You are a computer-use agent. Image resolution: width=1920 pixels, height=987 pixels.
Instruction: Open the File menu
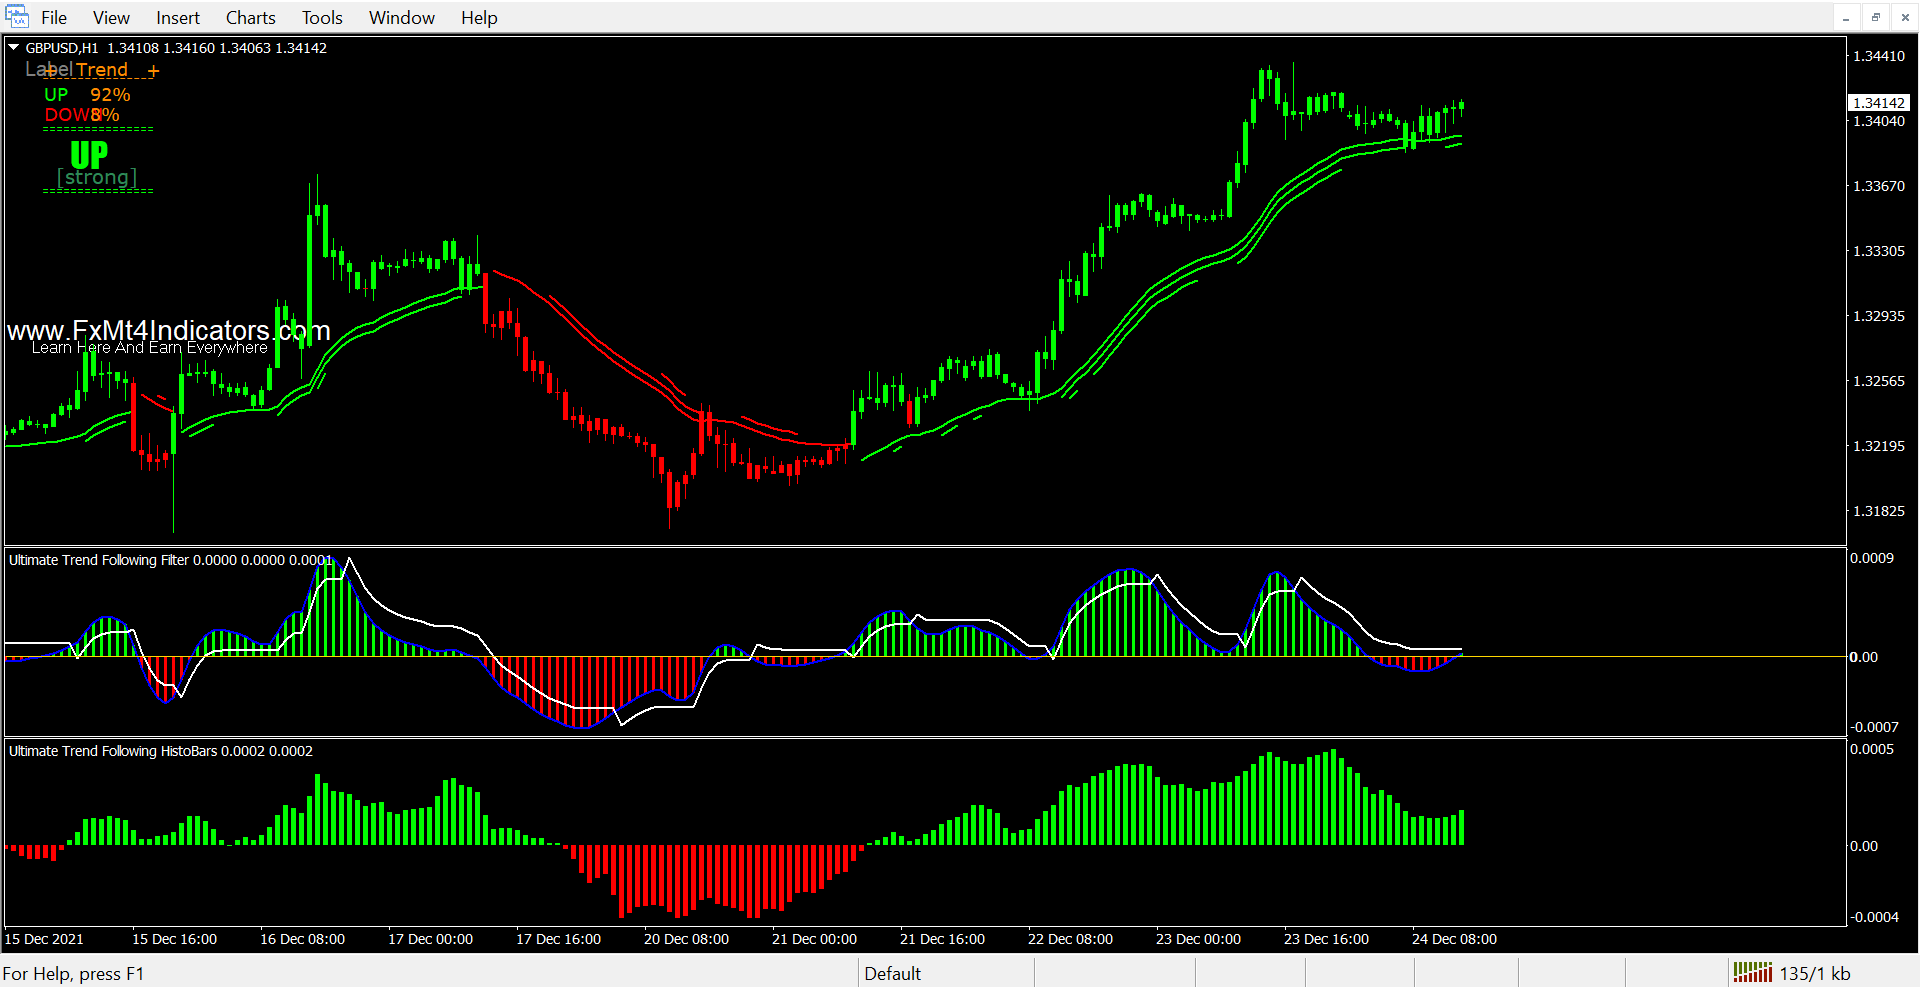(x=54, y=18)
